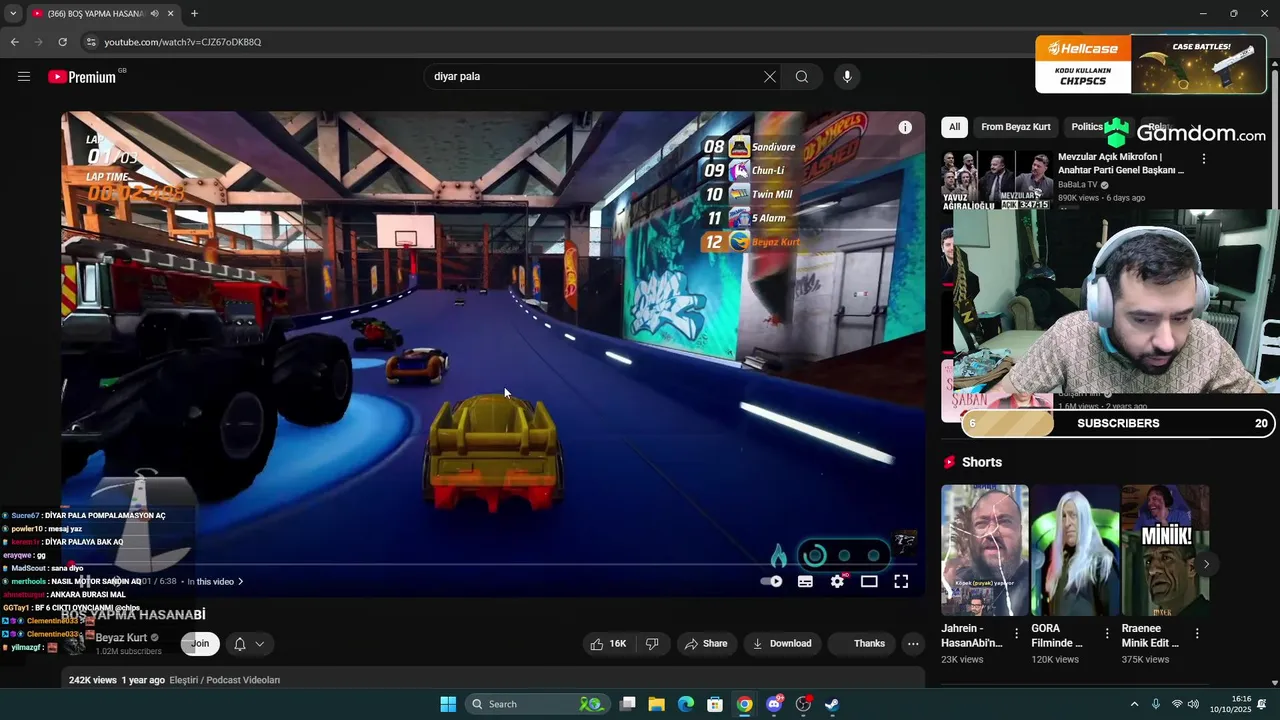
Task: Select the Politics filter chip
Action: [x=1086, y=127]
